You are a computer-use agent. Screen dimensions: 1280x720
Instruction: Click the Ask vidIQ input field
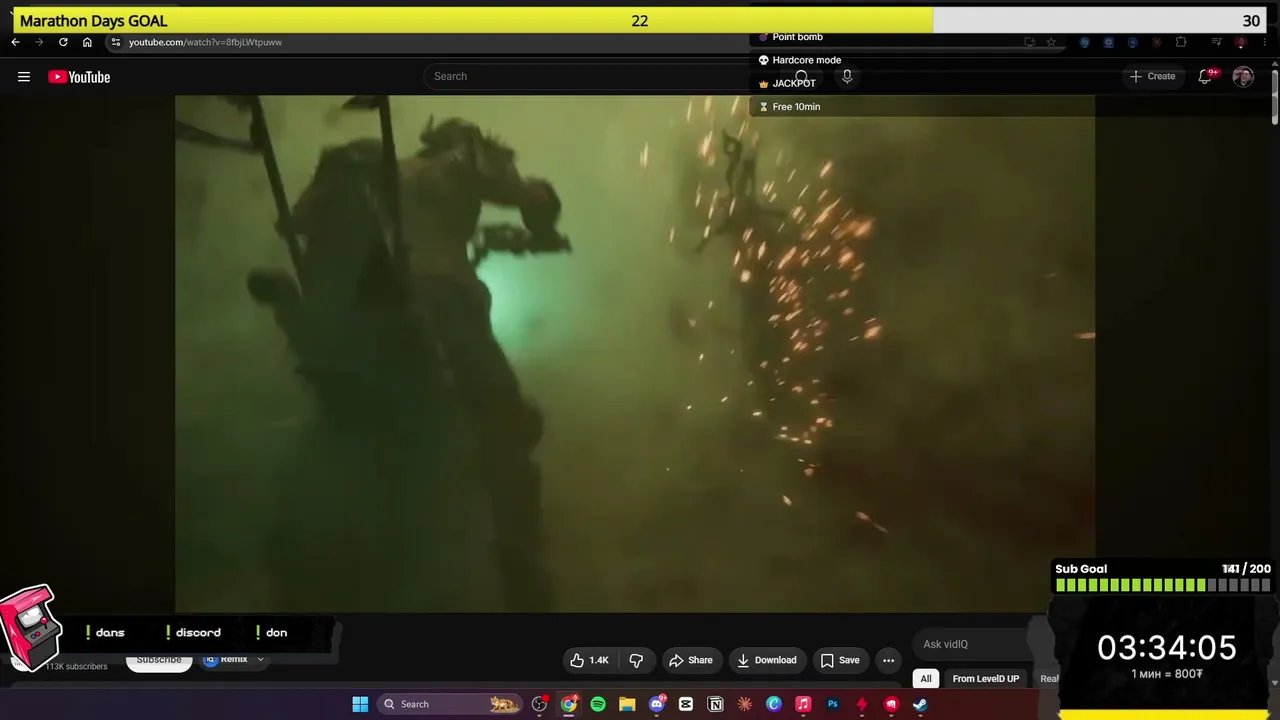coord(980,644)
